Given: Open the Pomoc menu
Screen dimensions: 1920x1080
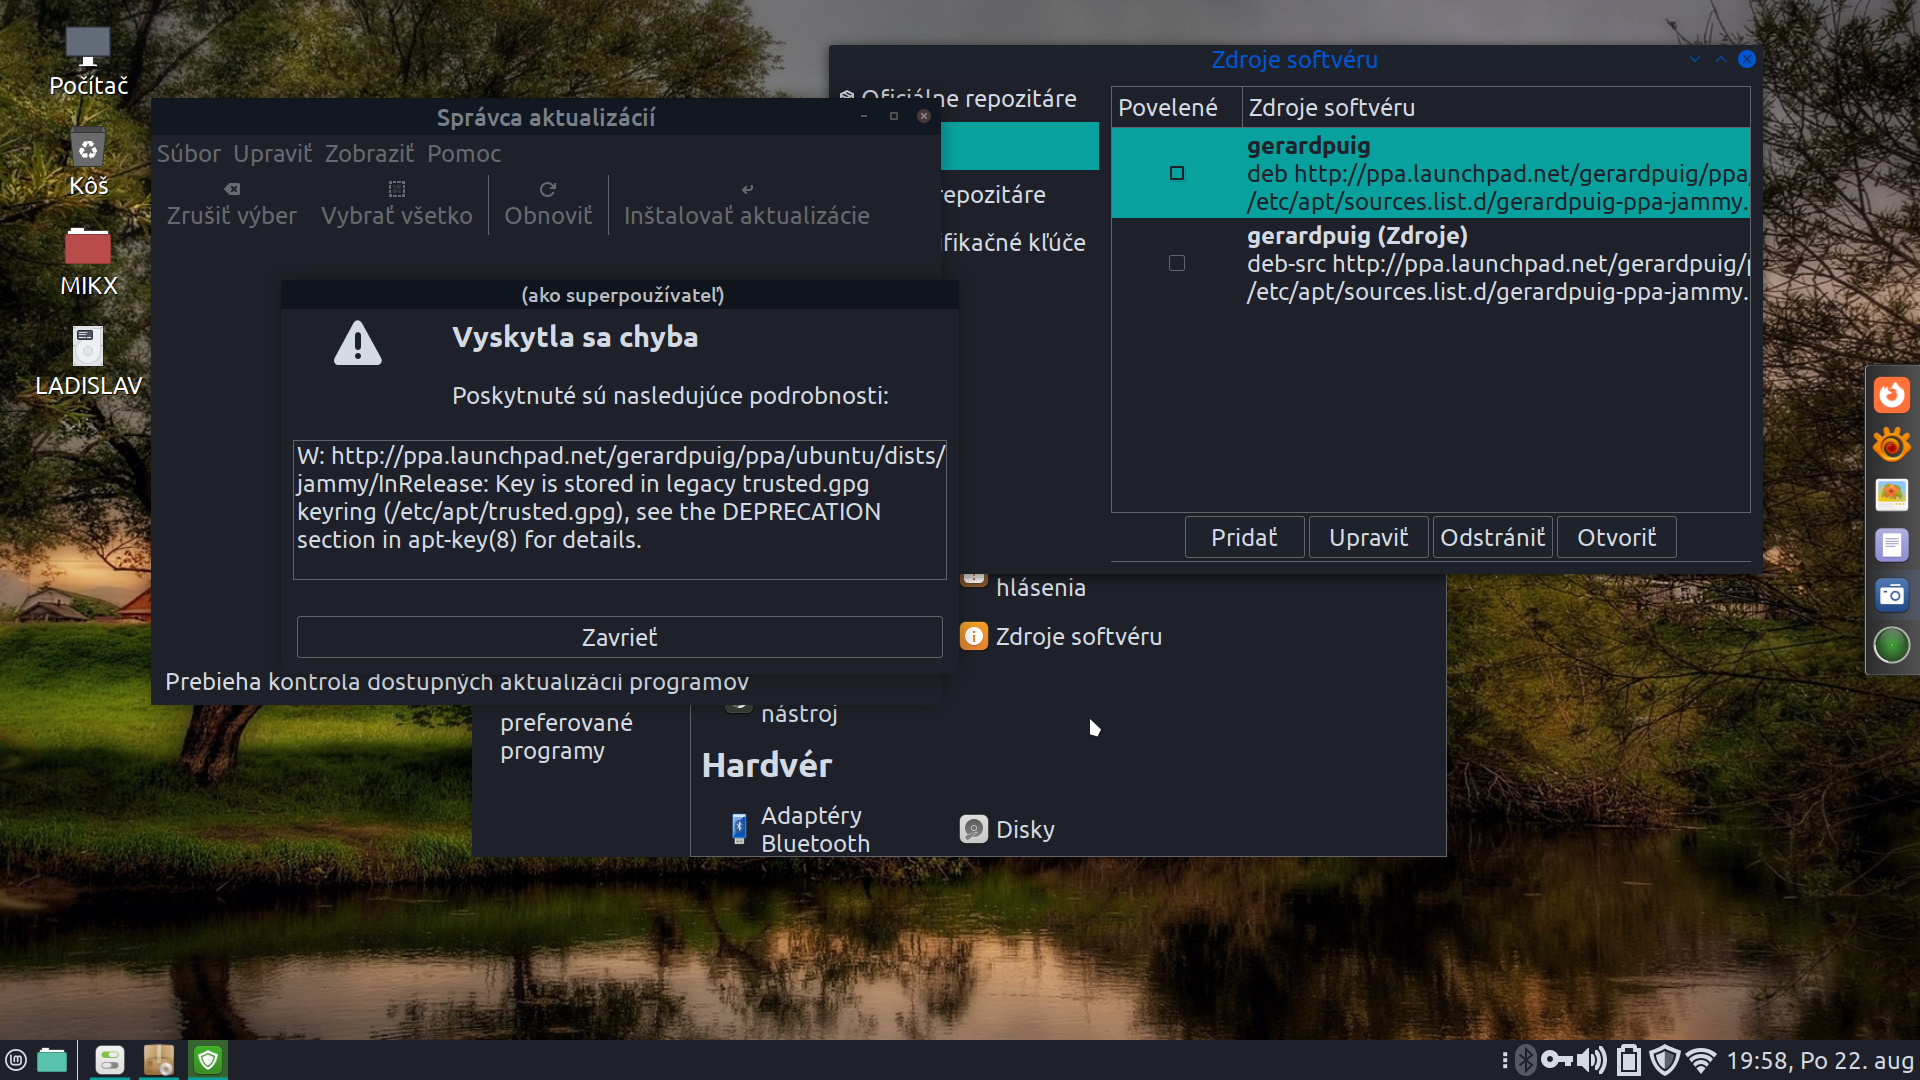Looking at the screenshot, I should (464, 154).
